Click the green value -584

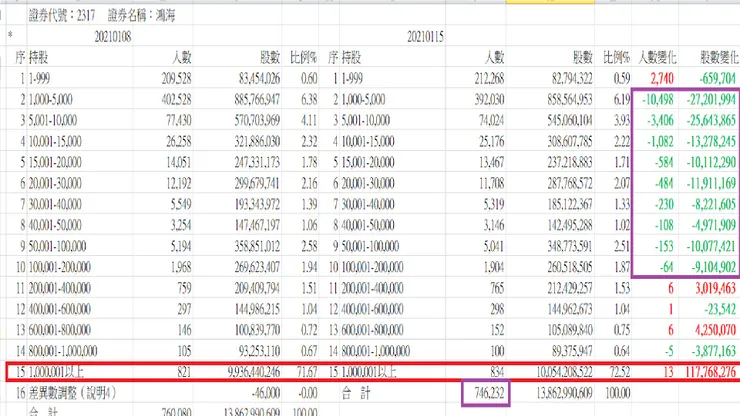pos(664,162)
